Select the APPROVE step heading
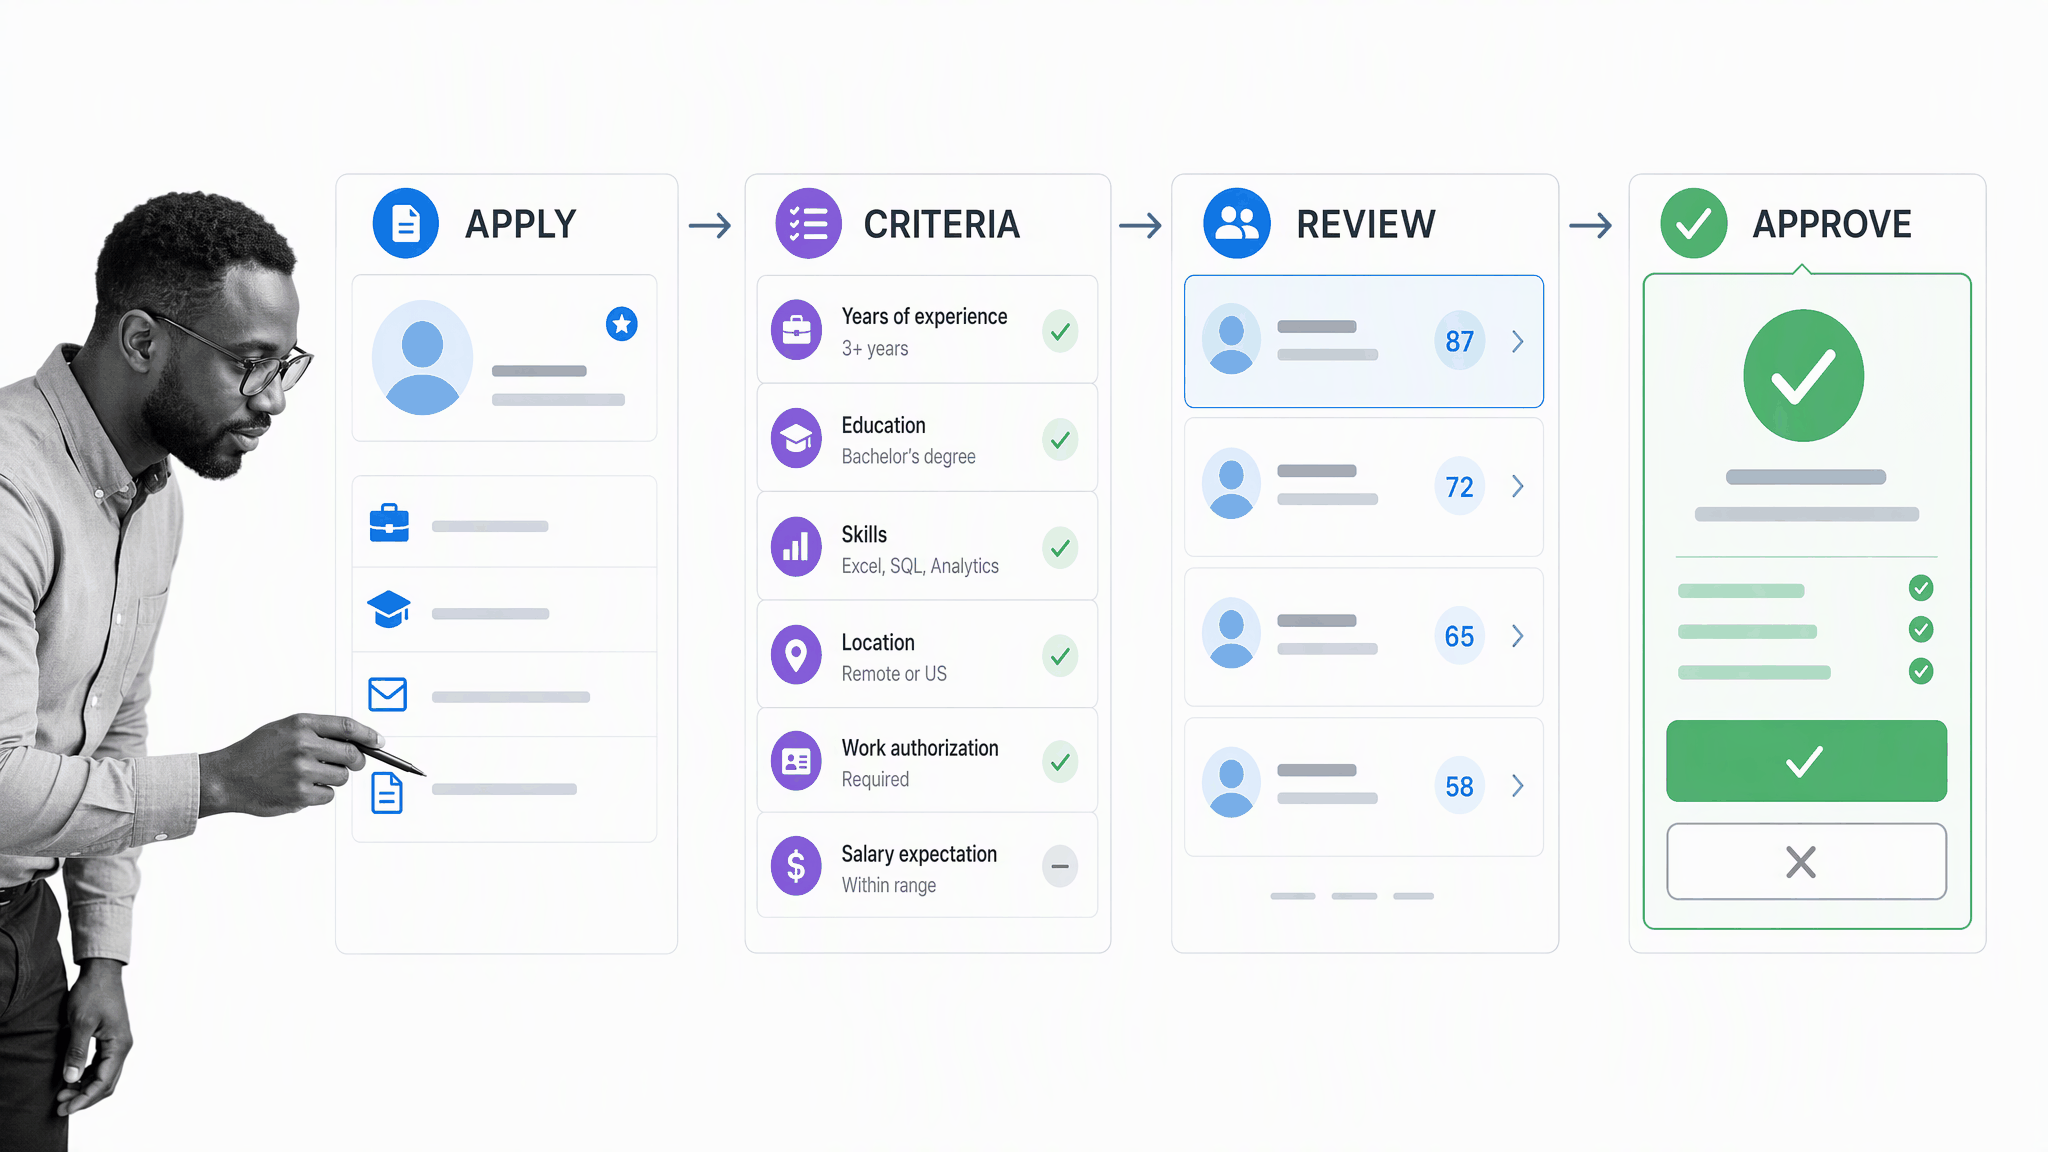The width and height of the screenshot is (2048, 1152). [1832, 224]
